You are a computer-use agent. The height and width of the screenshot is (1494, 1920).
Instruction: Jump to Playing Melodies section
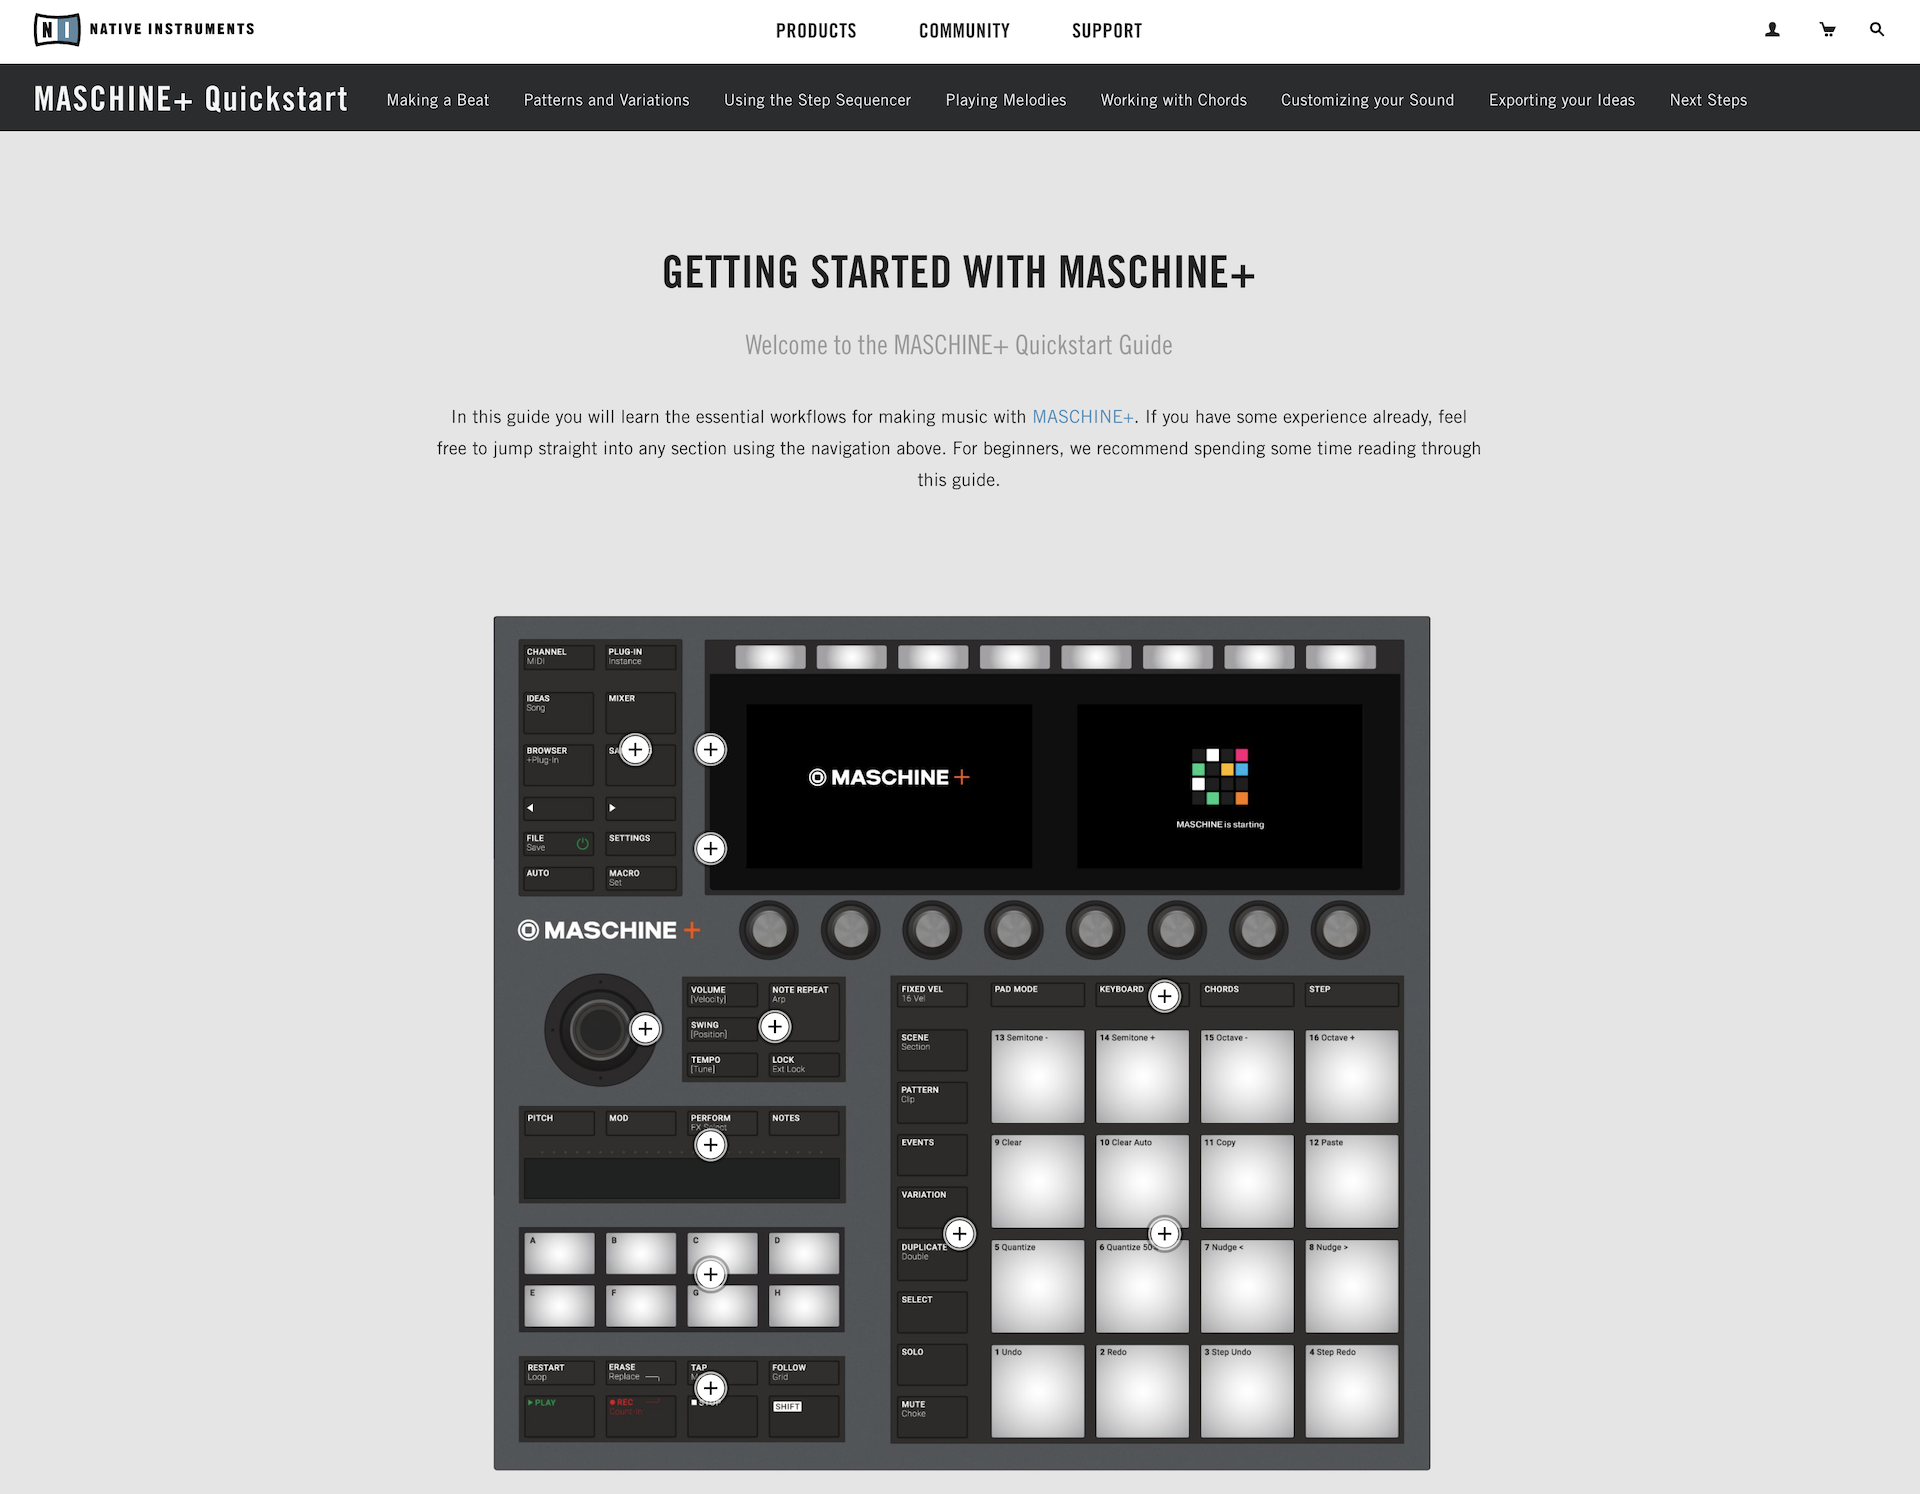point(1006,100)
